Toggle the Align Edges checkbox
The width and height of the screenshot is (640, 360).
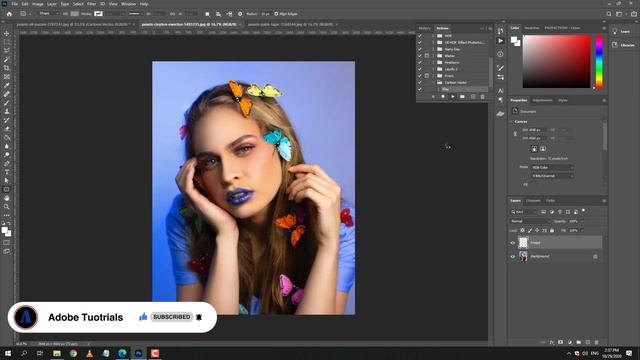coord(276,14)
